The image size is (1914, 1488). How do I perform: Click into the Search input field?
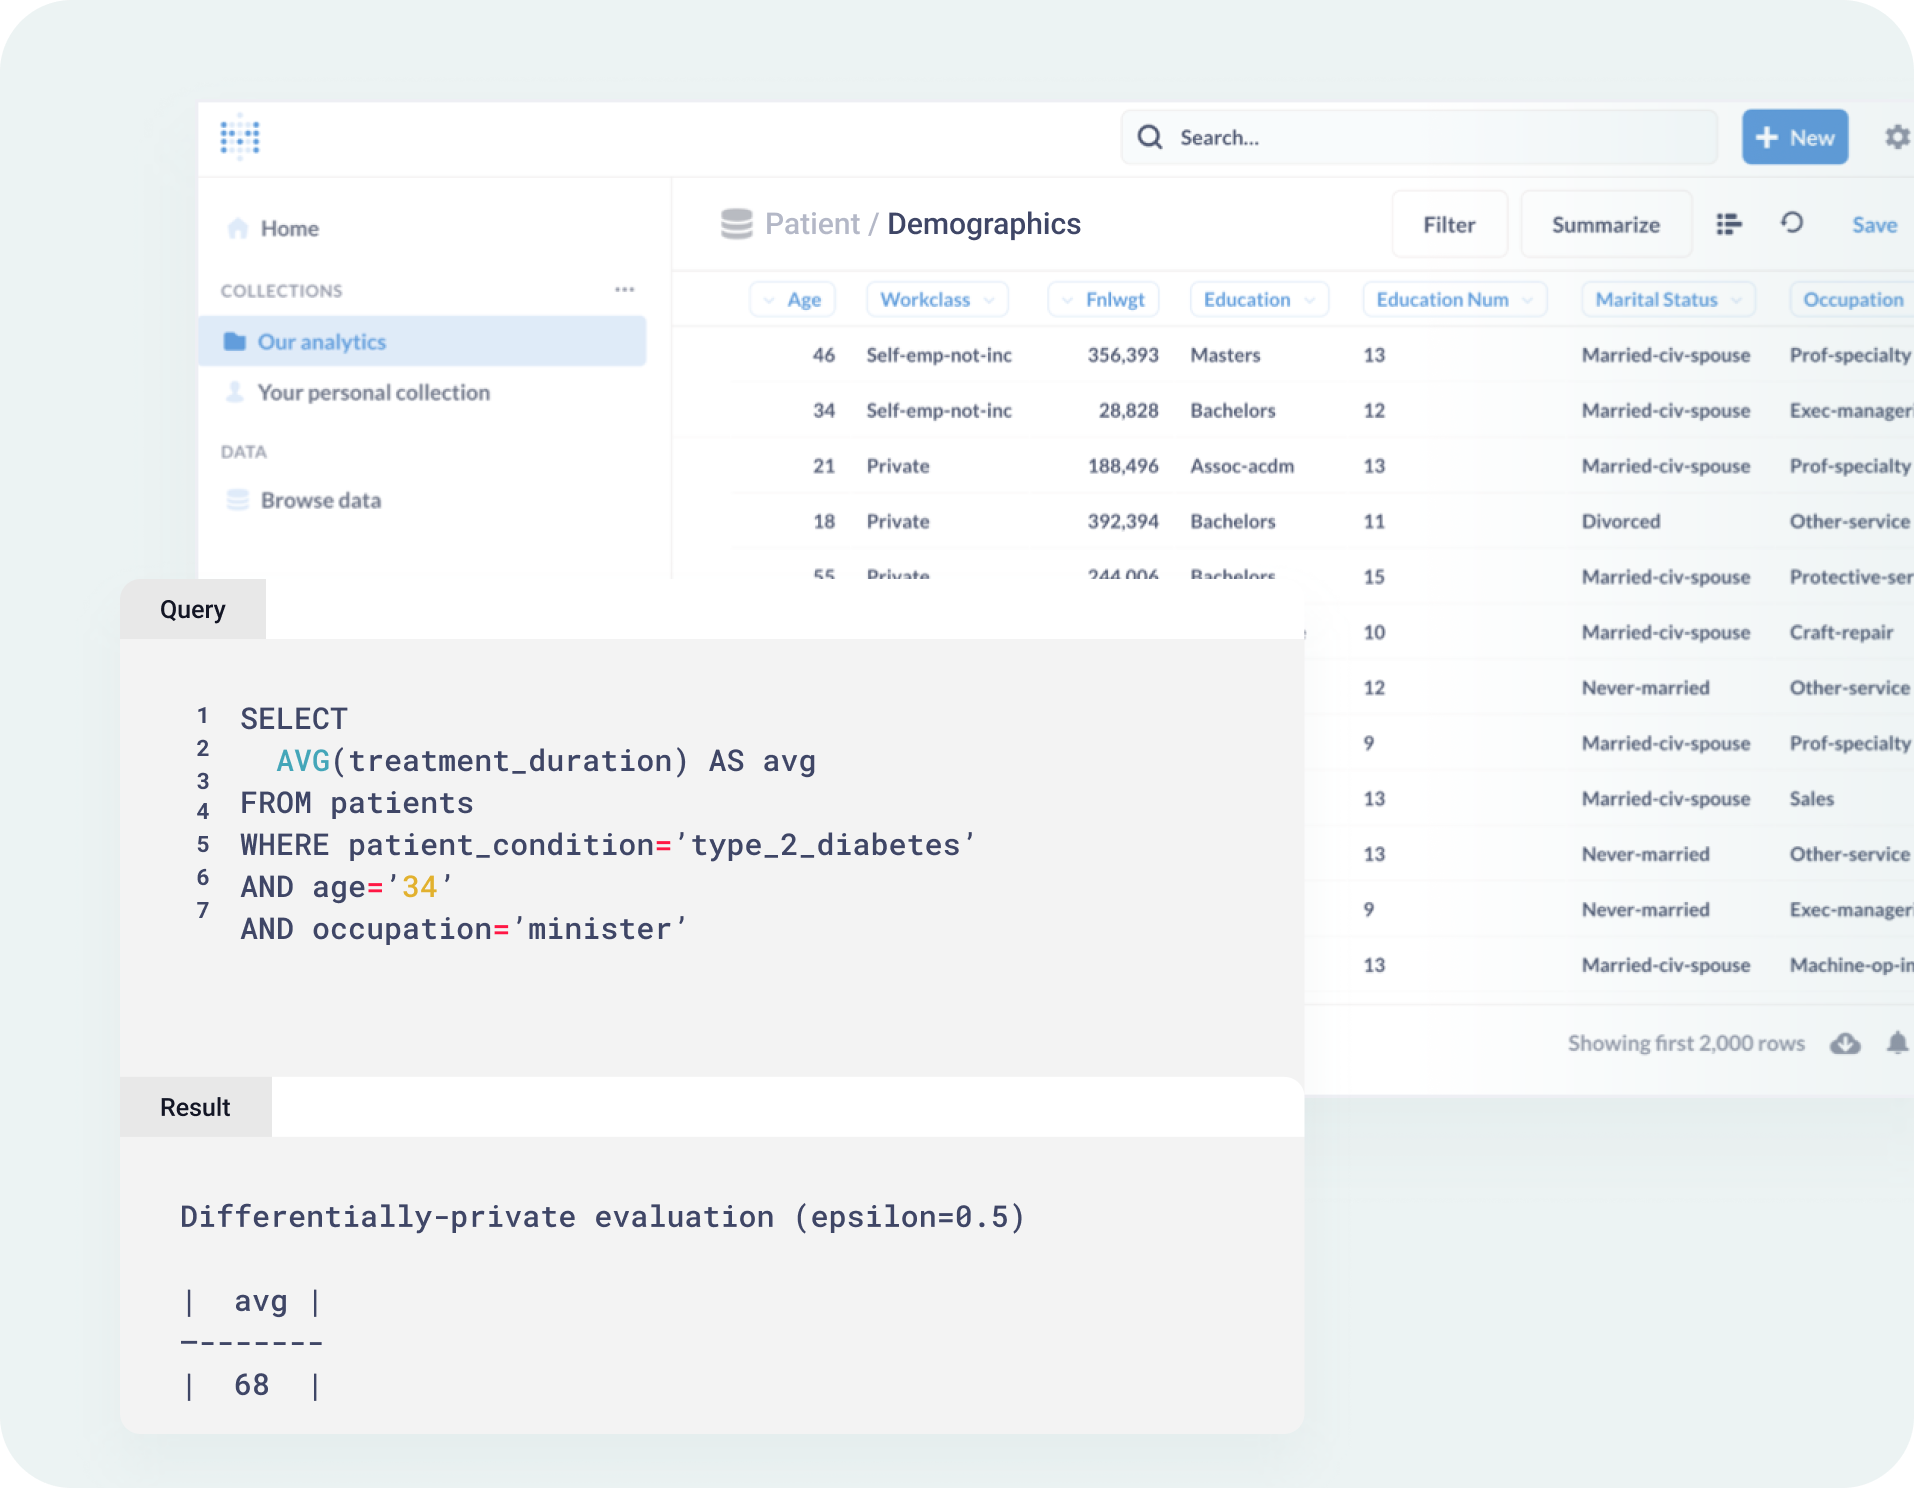(x=1420, y=137)
